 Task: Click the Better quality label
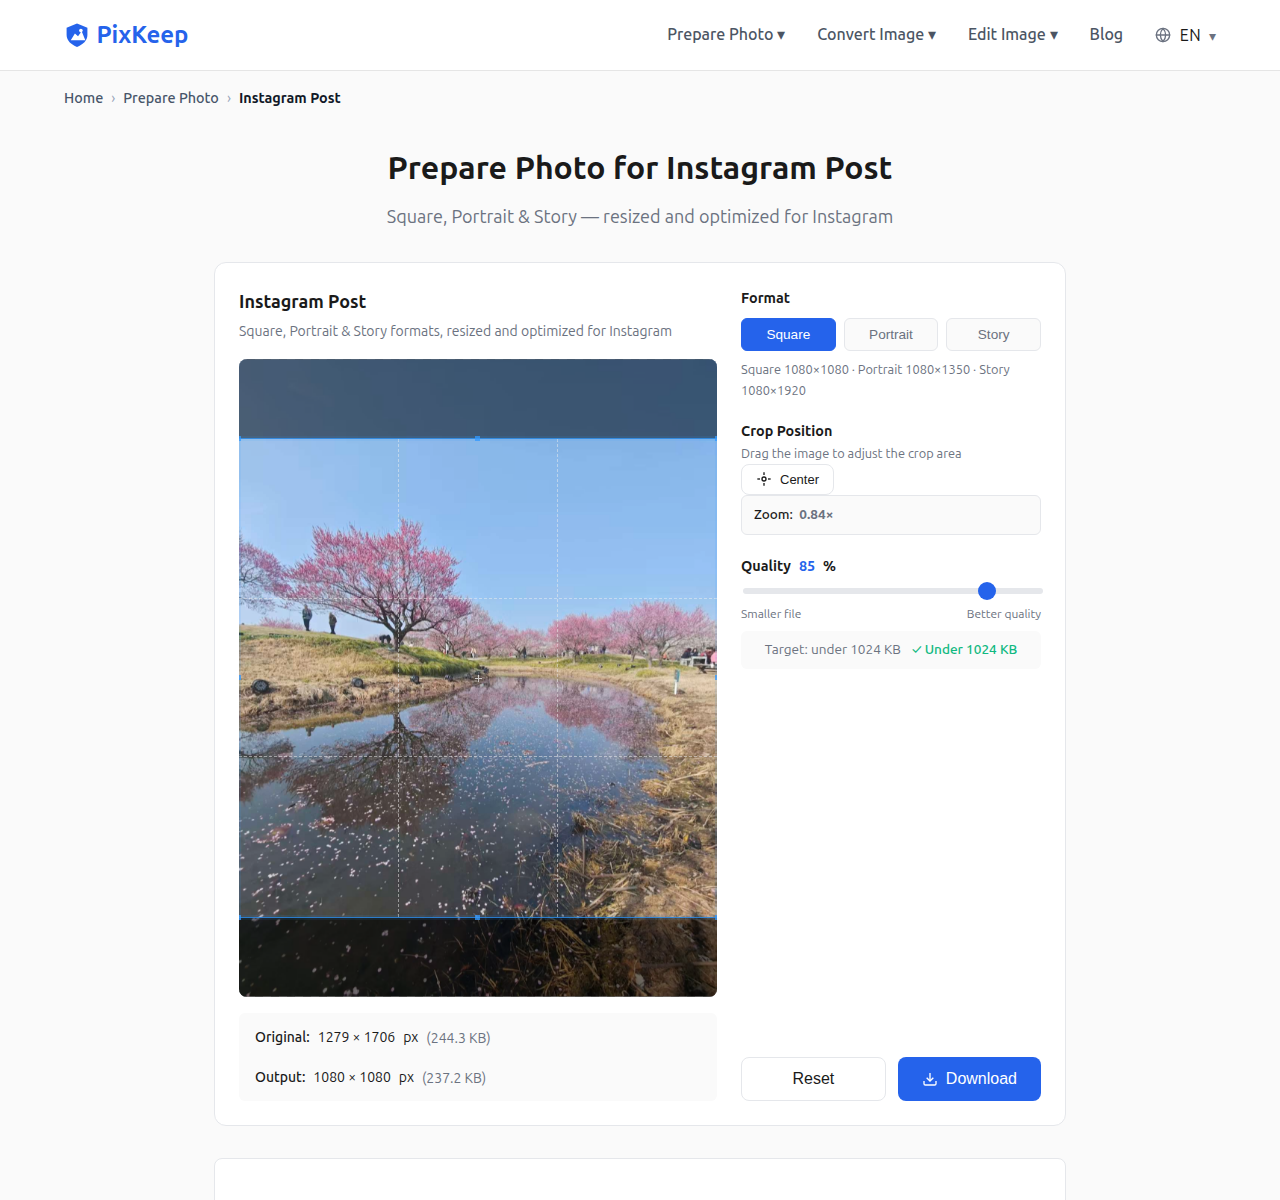(1004, 614)
